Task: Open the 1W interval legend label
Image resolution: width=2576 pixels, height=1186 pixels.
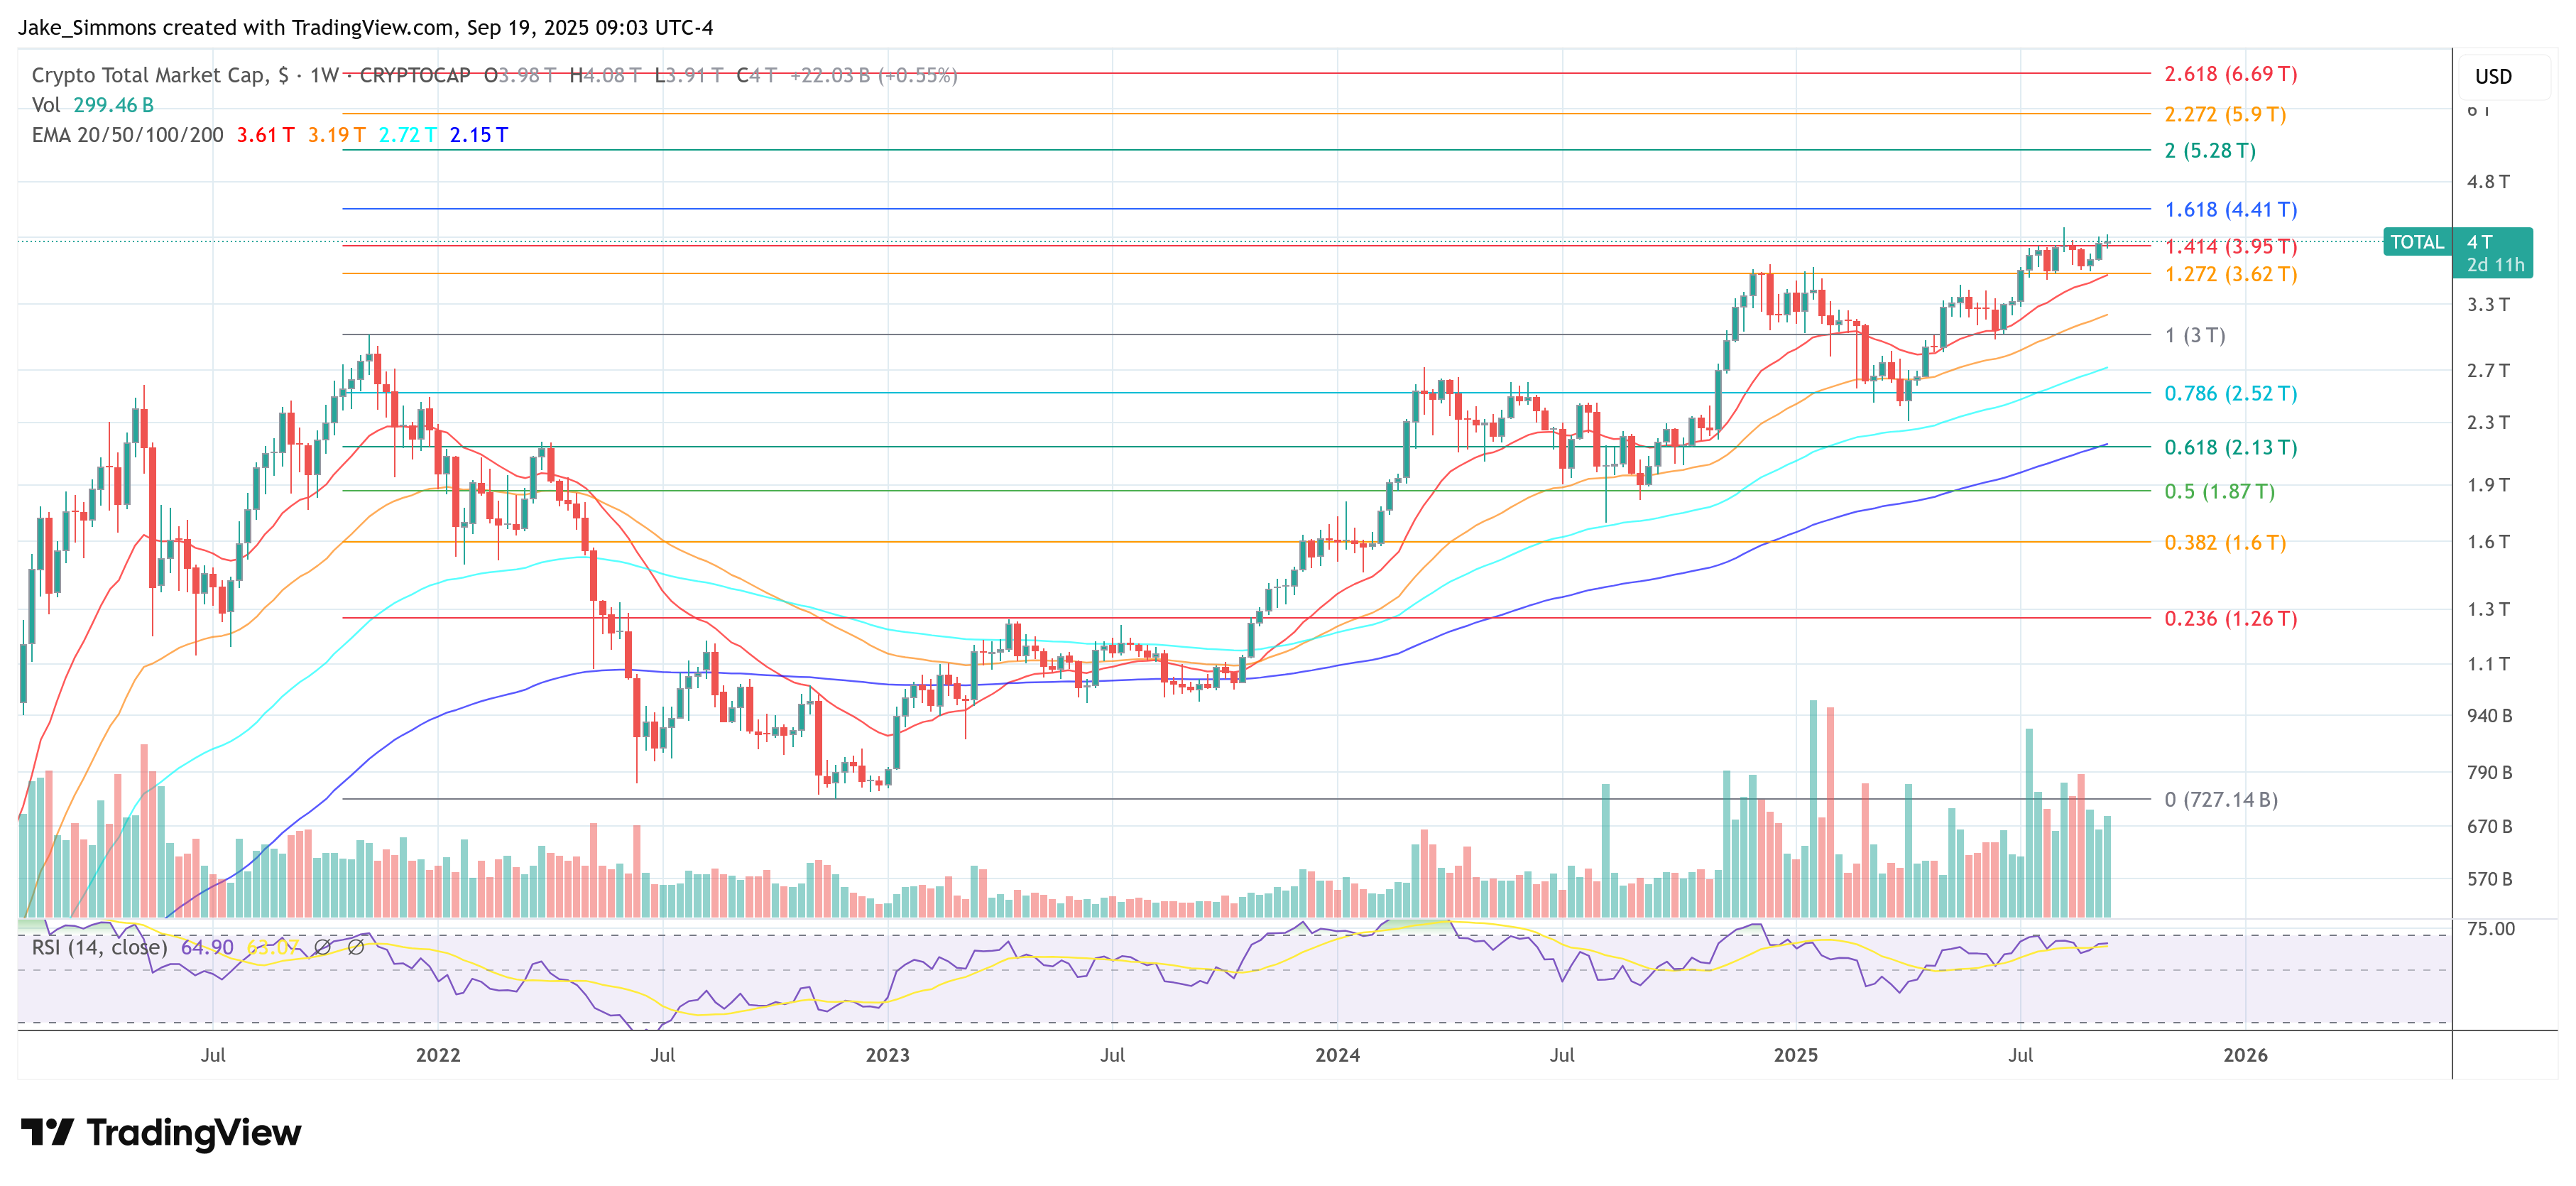Action: point(324,75)
